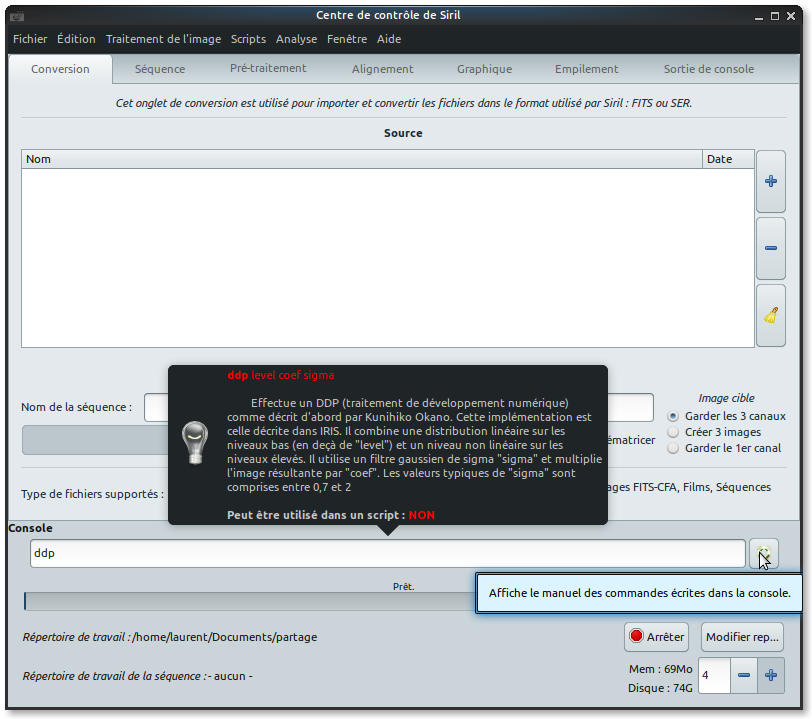Add source files with the plus button
The height and width of the screenshot is (719, 812).
click(771, 181)
